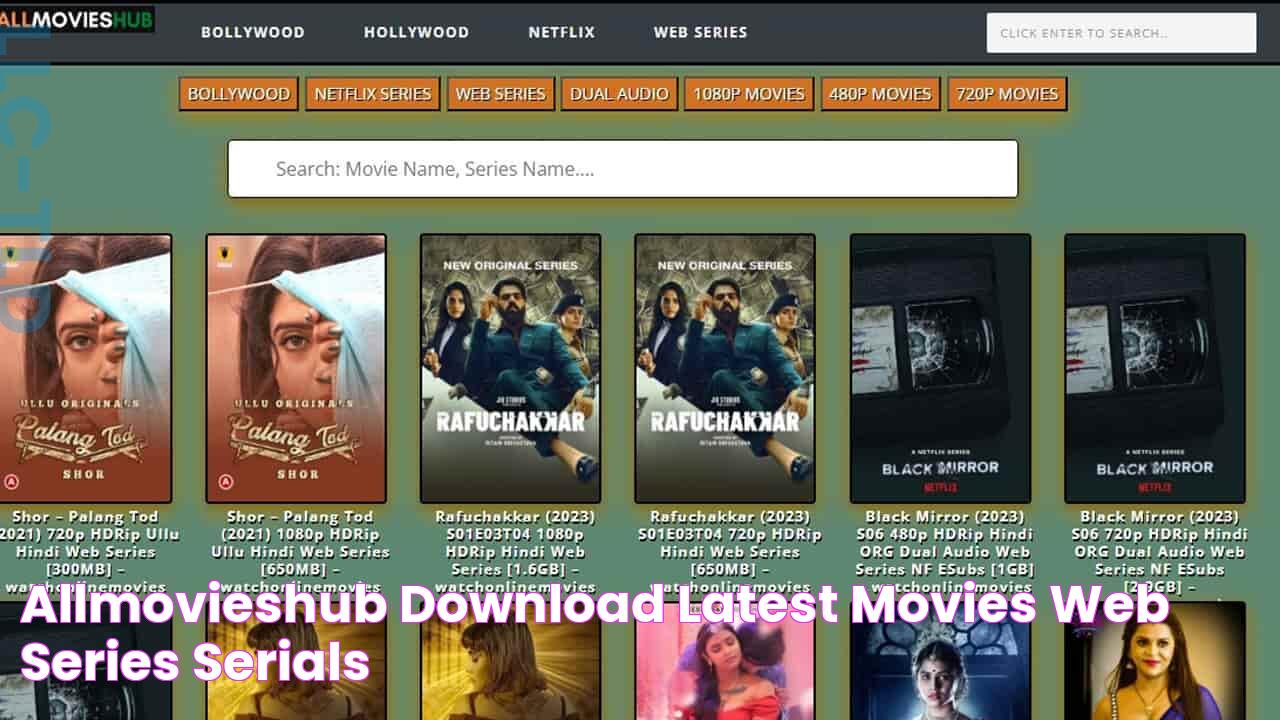1280x720 pixels.
Task: Choose the 1080P Movies category button
Action: [749, 94]
